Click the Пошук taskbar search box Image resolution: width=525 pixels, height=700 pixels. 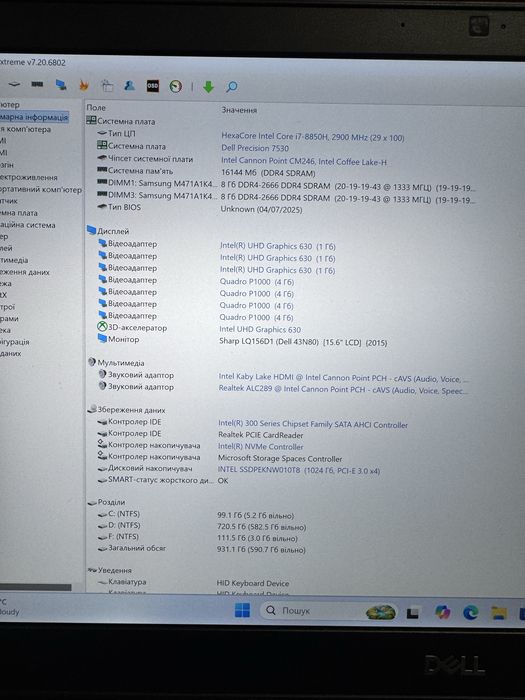329,611
